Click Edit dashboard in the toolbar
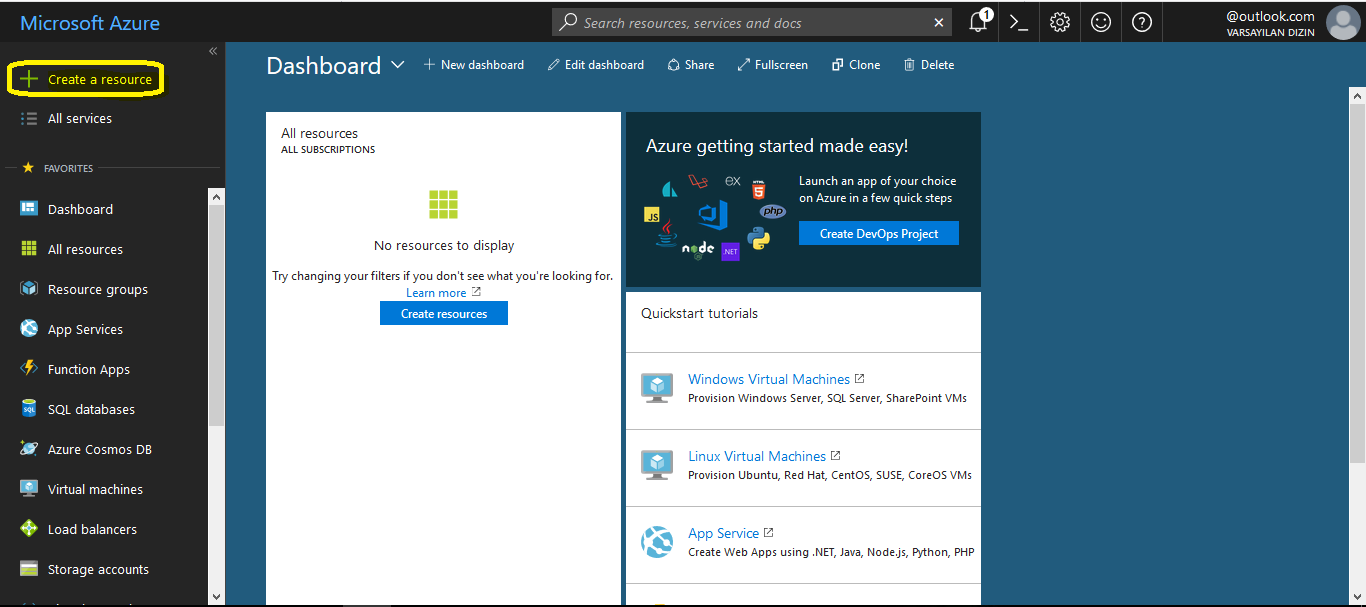This screenshot has height=607, width=1366. pyautogui.click(x=596, y=65)
